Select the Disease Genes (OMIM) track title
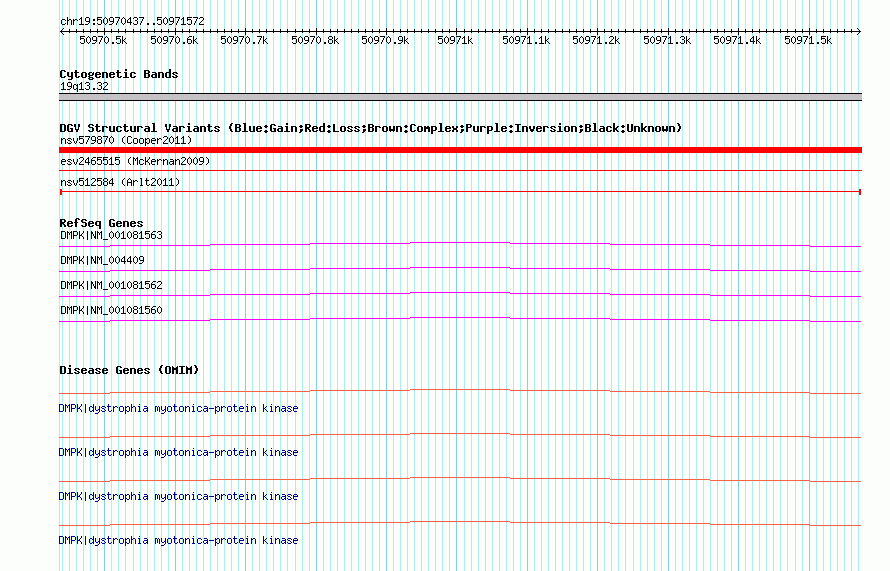Image resolution: width=890 pixels, height=571 pixels. (129, 370)
